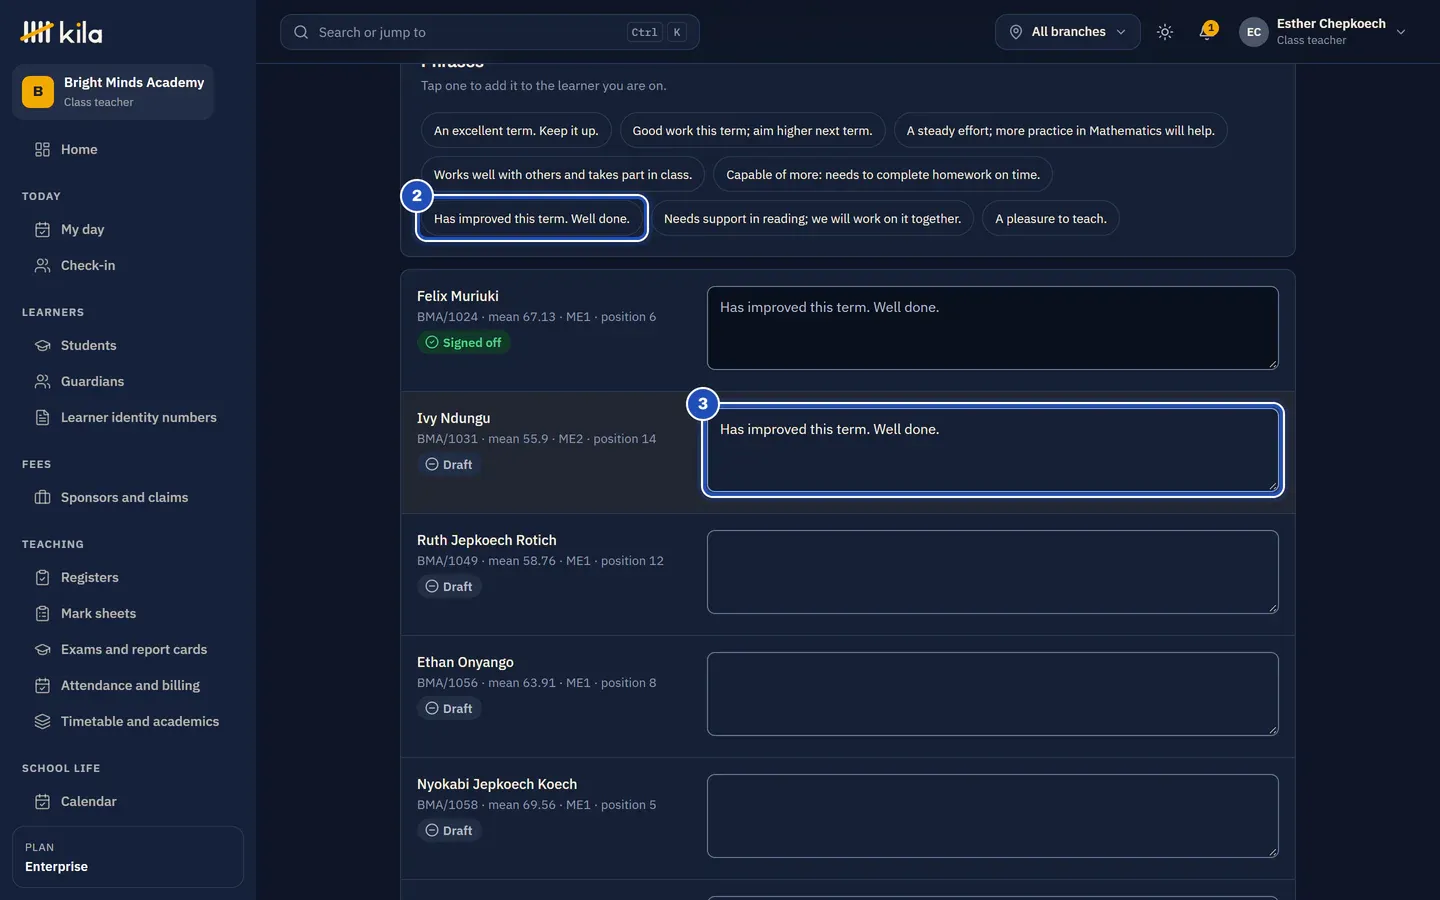1440x900 pixels.
Task: Click Ivy Ndungu's comment box
Action: pyautogui.click(x=993, y=450)
